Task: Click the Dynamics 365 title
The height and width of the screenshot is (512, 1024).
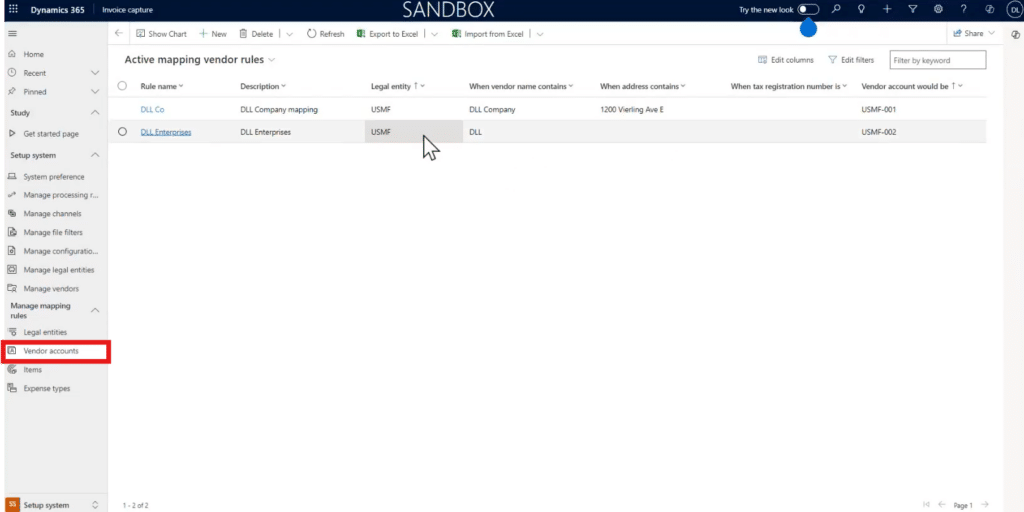Action: [x=57, y=10]
